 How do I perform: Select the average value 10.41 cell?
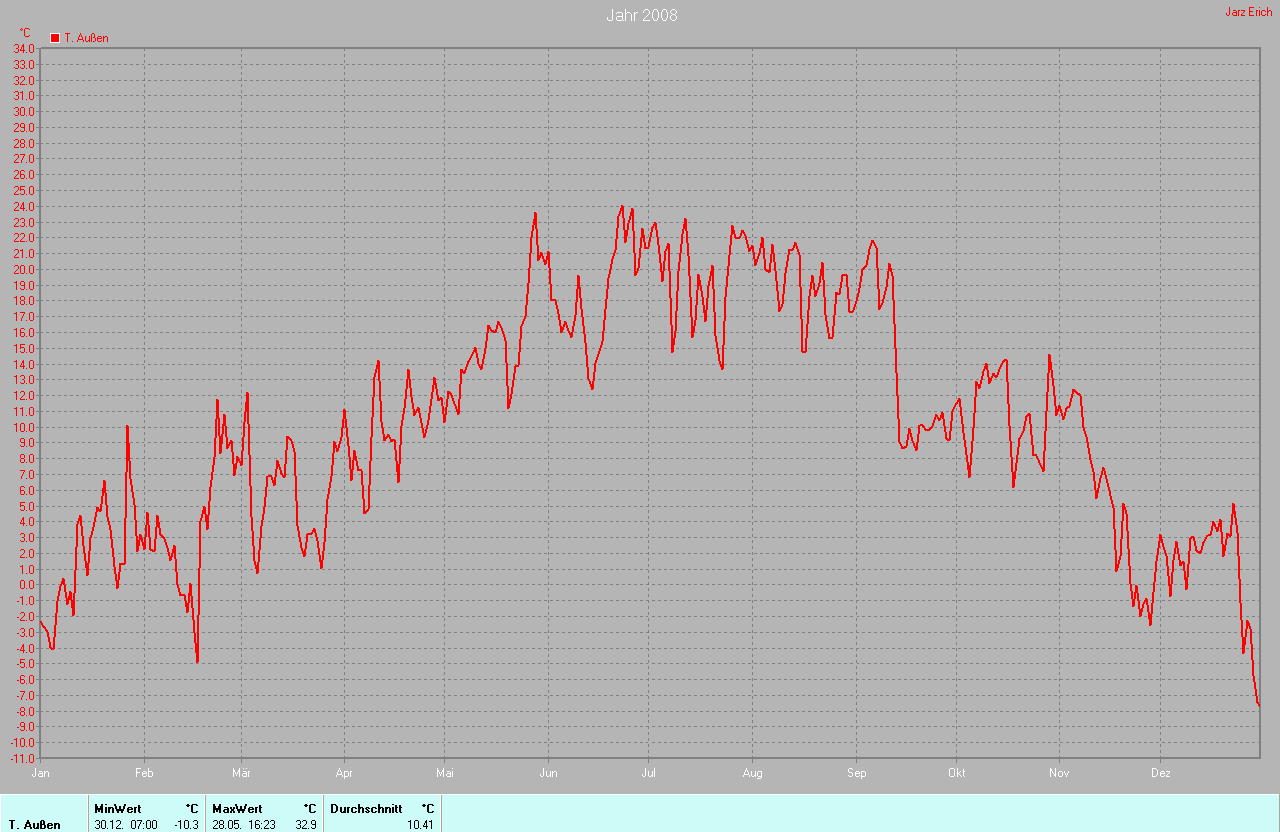pos(419,825)
